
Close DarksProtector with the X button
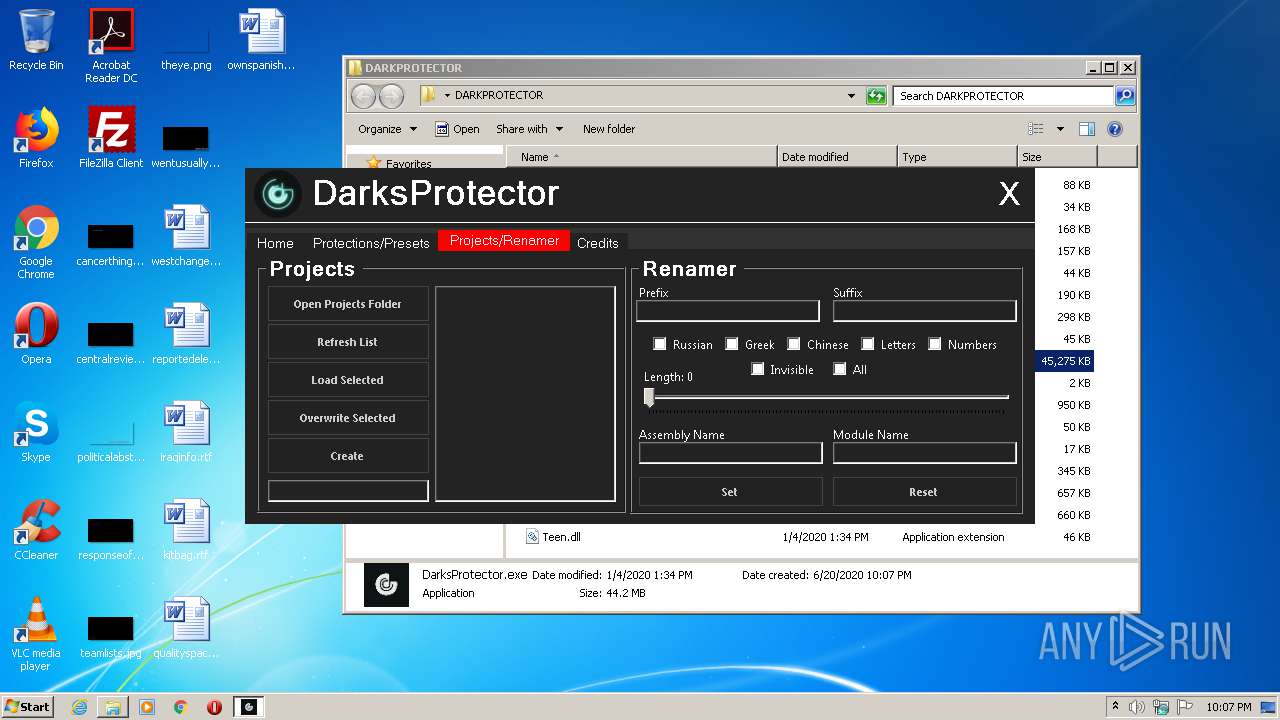tap(1009, 194)
